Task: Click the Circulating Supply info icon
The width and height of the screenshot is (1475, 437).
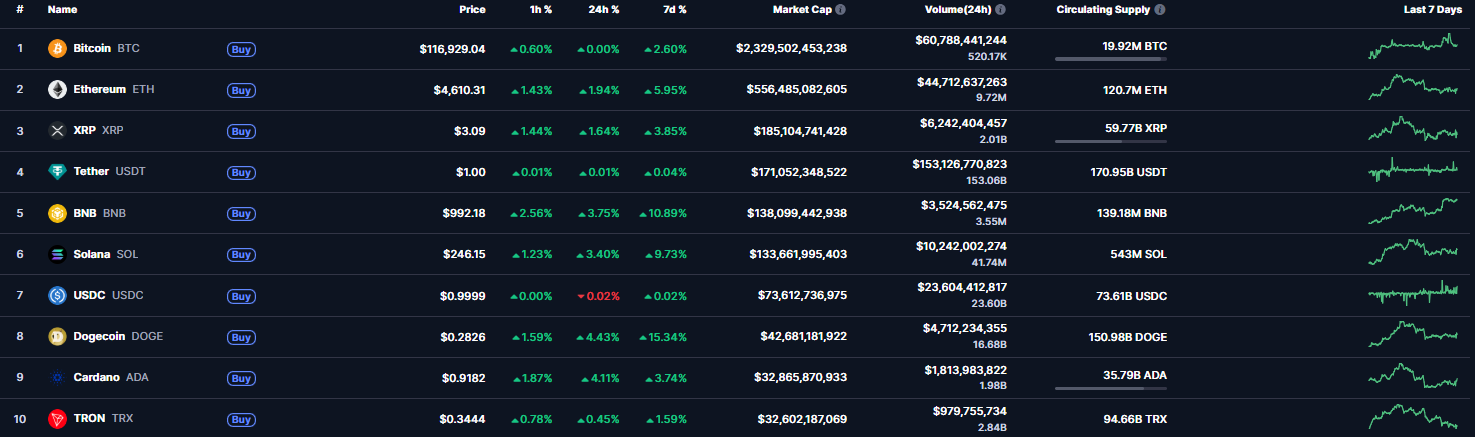Action: click(x=1160, y=9)
